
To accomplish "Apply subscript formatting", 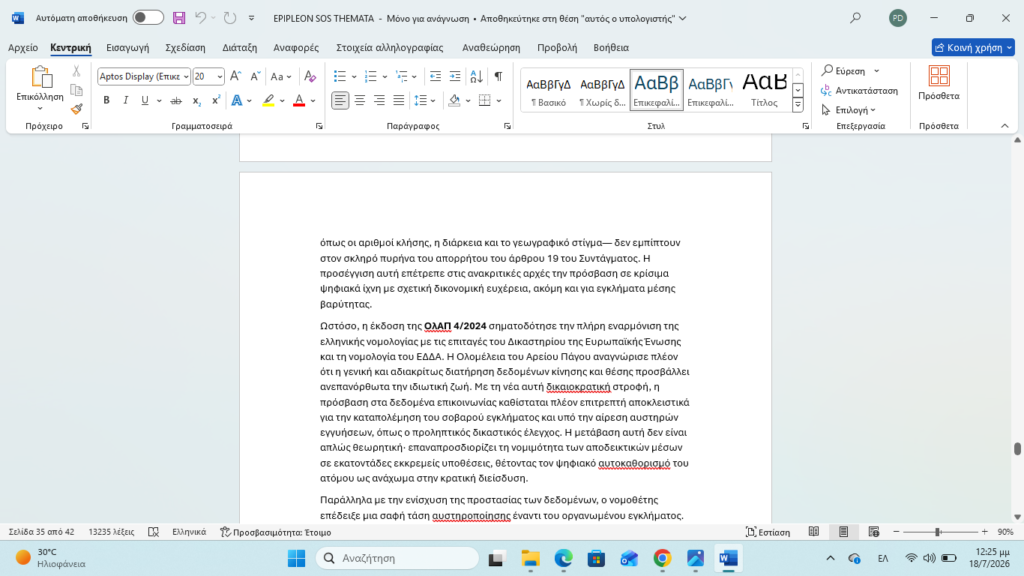I will tap(196, 101).
